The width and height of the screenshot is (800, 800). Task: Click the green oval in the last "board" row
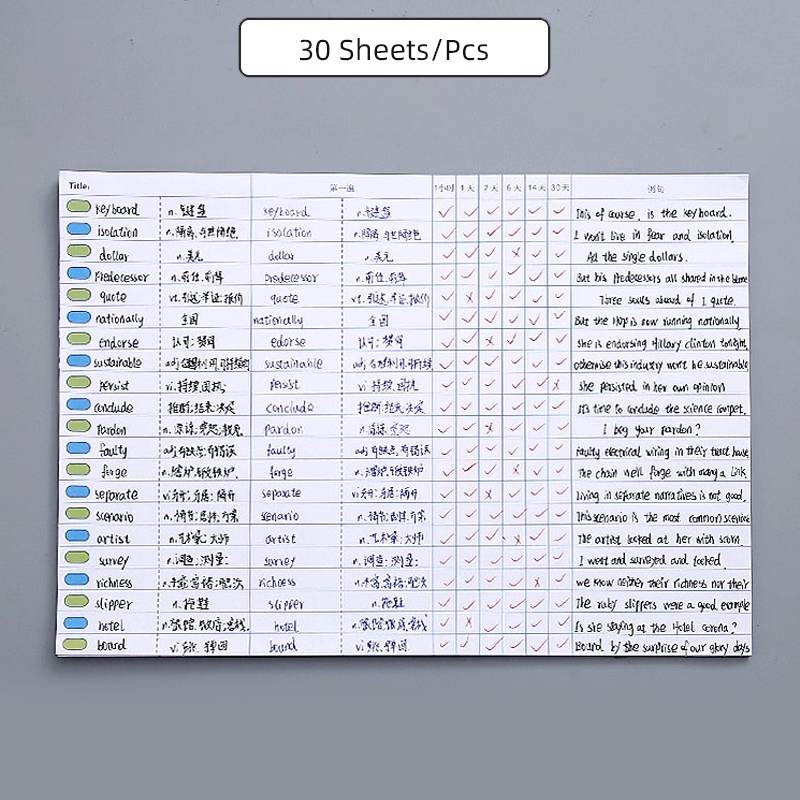click(x=77, y=644)
